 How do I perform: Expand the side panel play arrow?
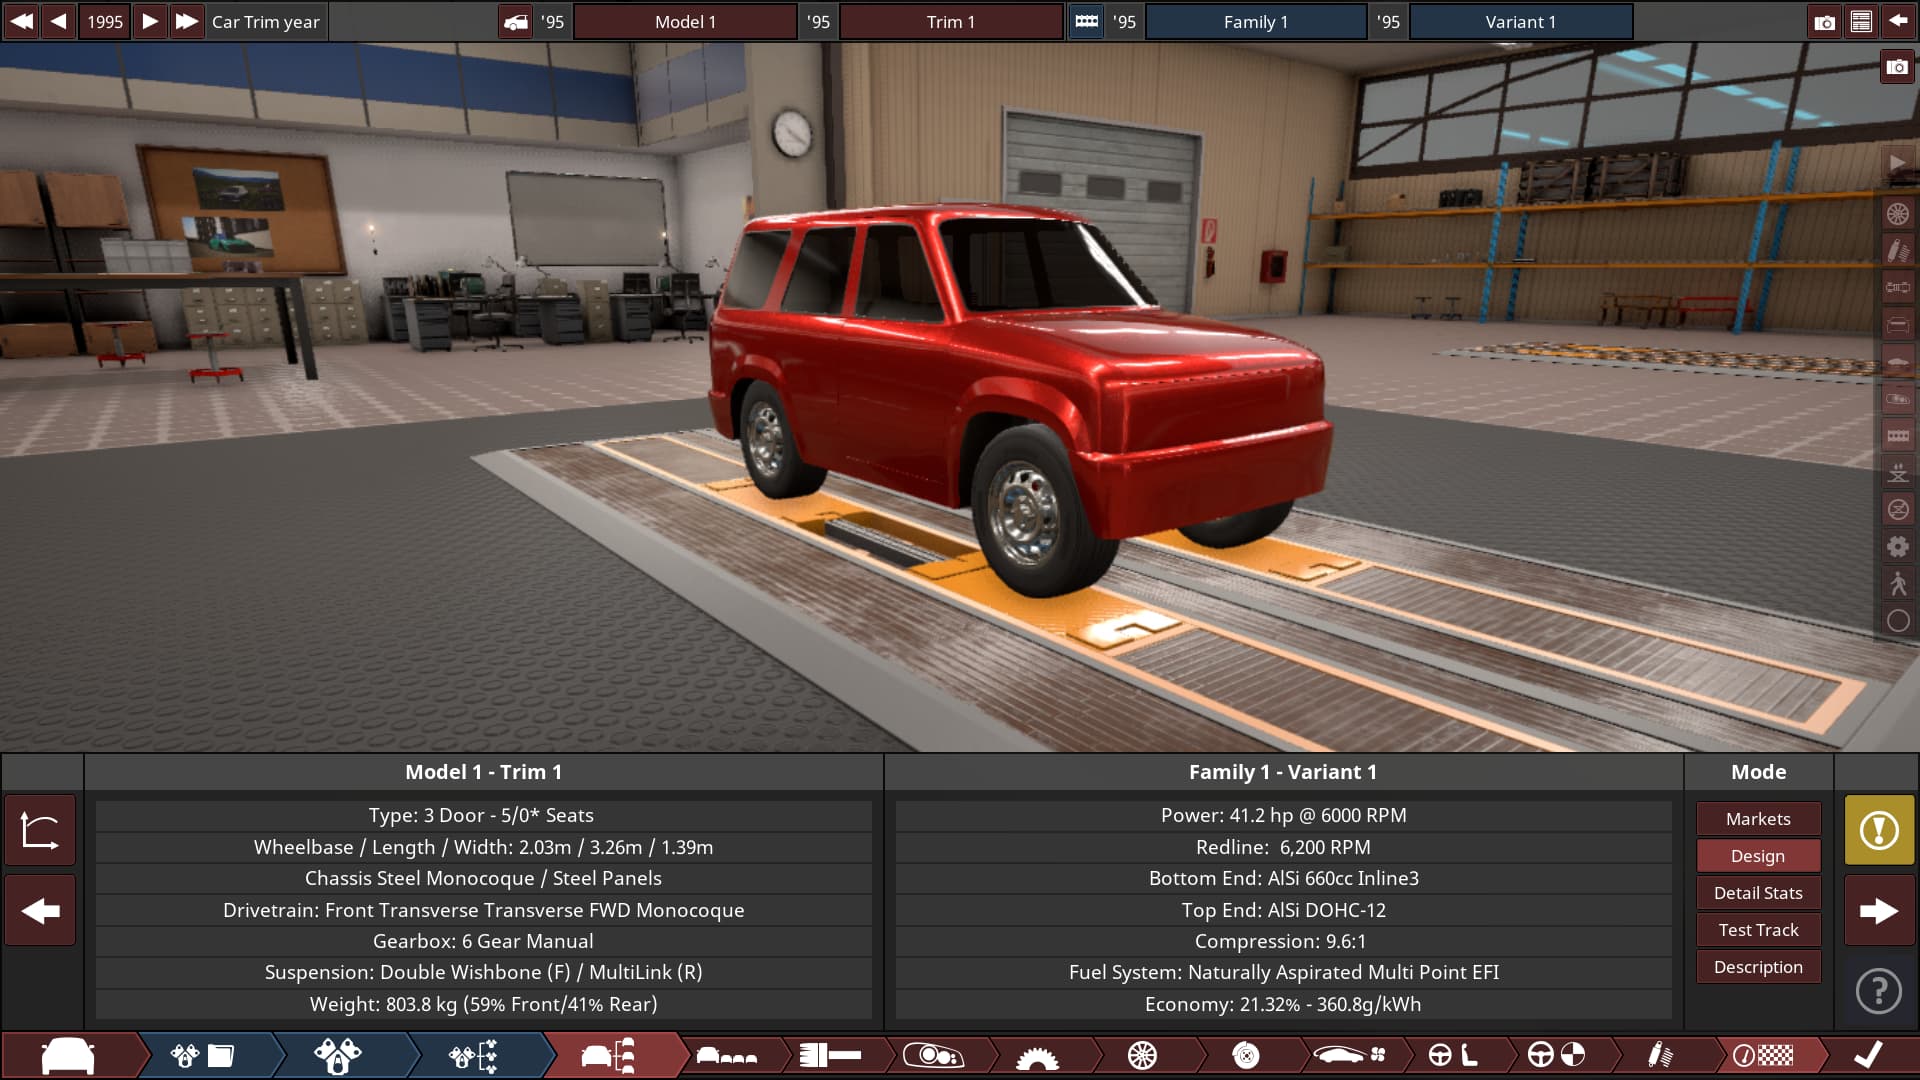(1897, 163)
